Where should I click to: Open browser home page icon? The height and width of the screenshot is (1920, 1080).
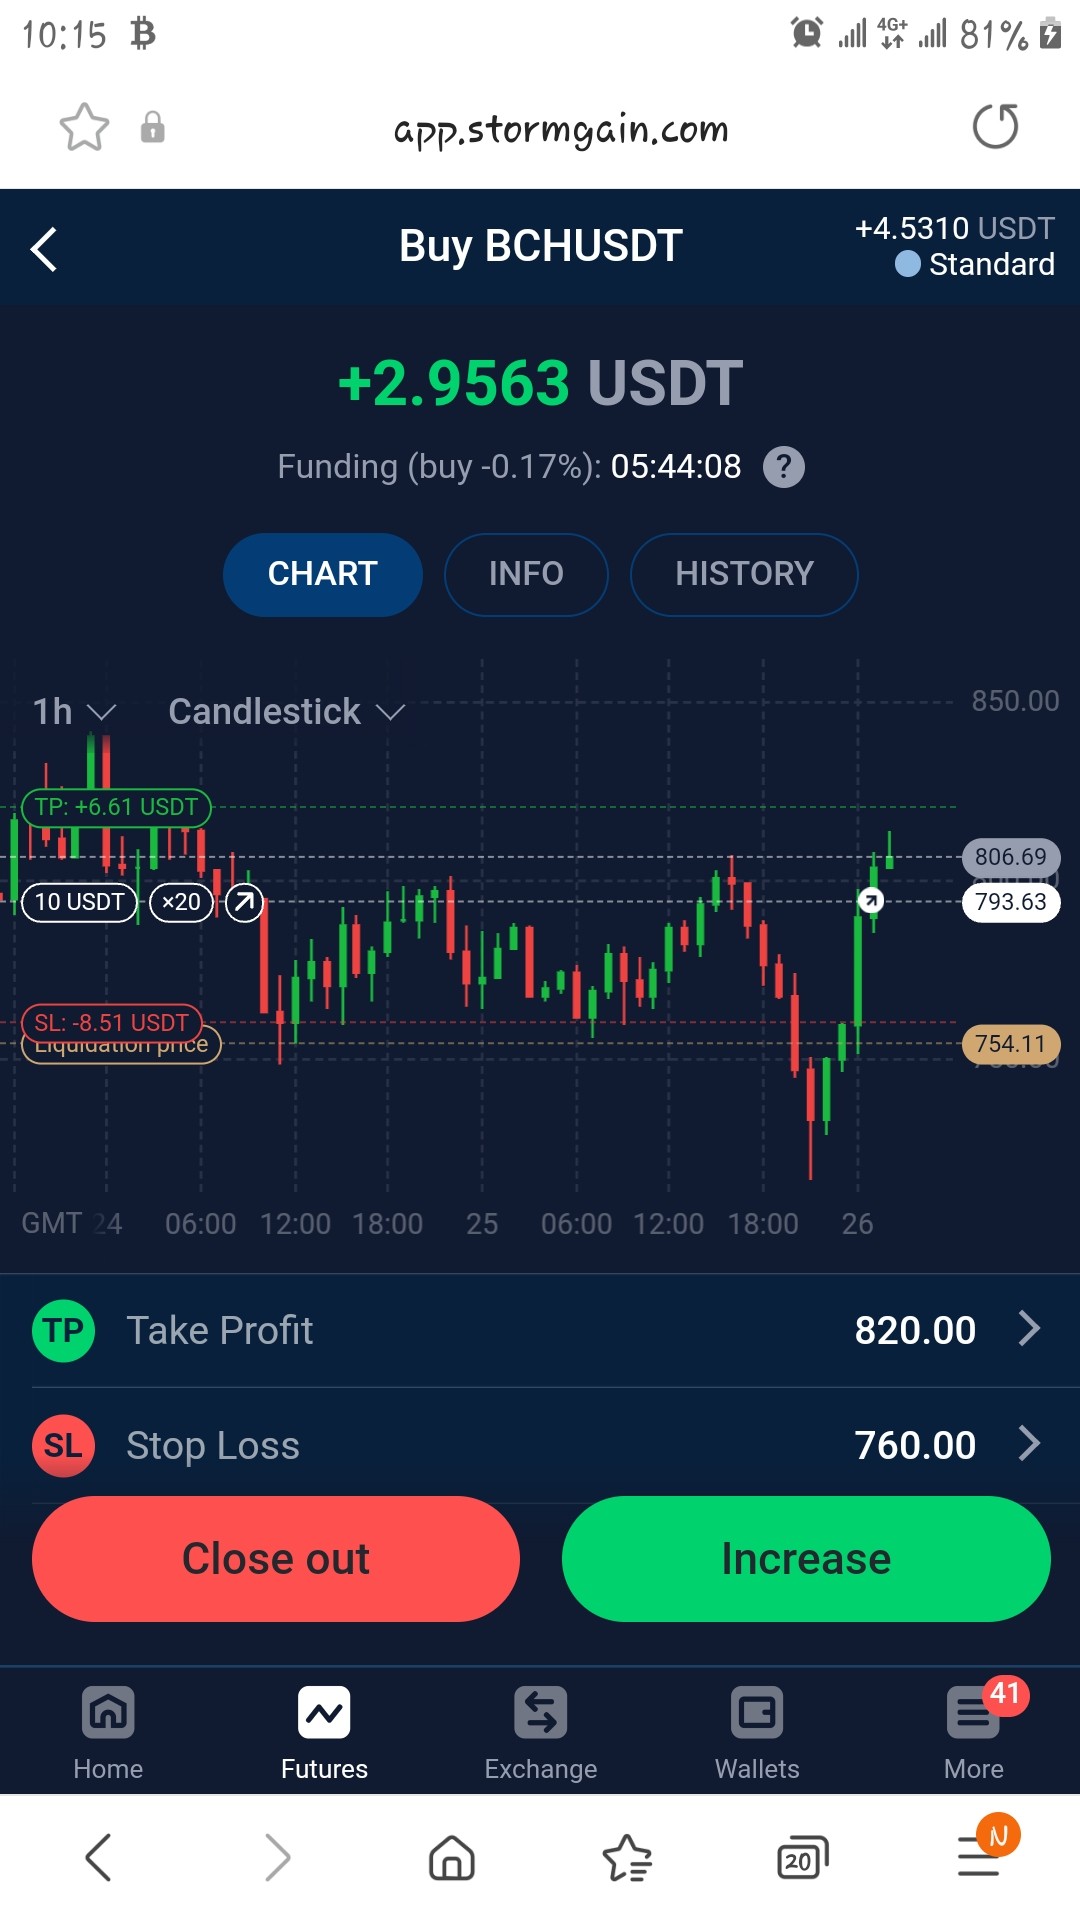click(452, 1858)
